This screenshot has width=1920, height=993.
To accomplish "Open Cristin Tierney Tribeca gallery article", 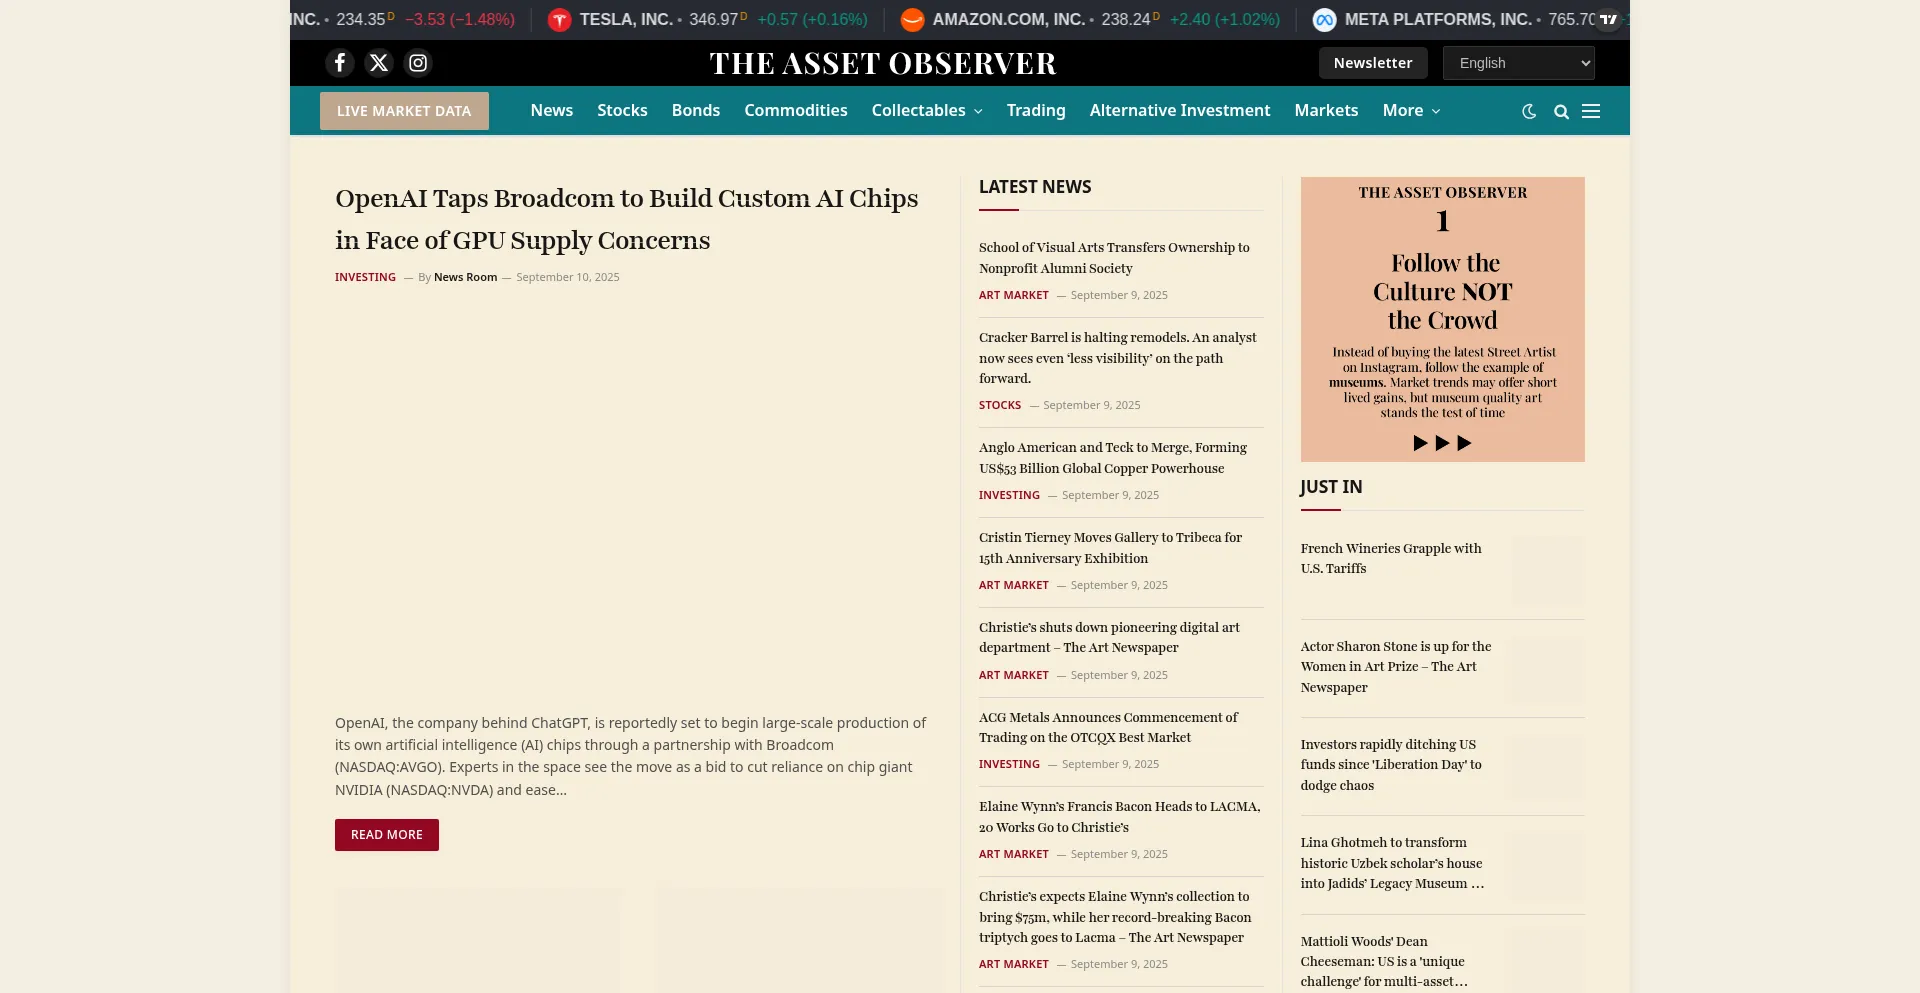I will click(1110, 548).
